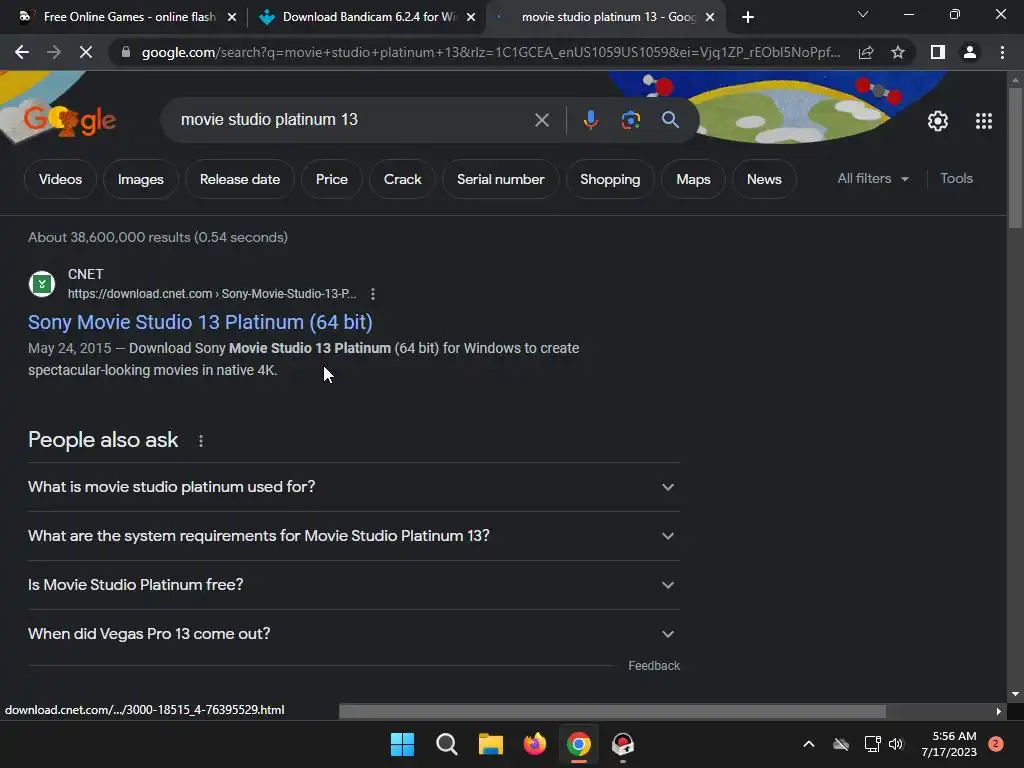Open Google apps grid
The height and width of the screenshot is (768, 1024).
(984, 121)
